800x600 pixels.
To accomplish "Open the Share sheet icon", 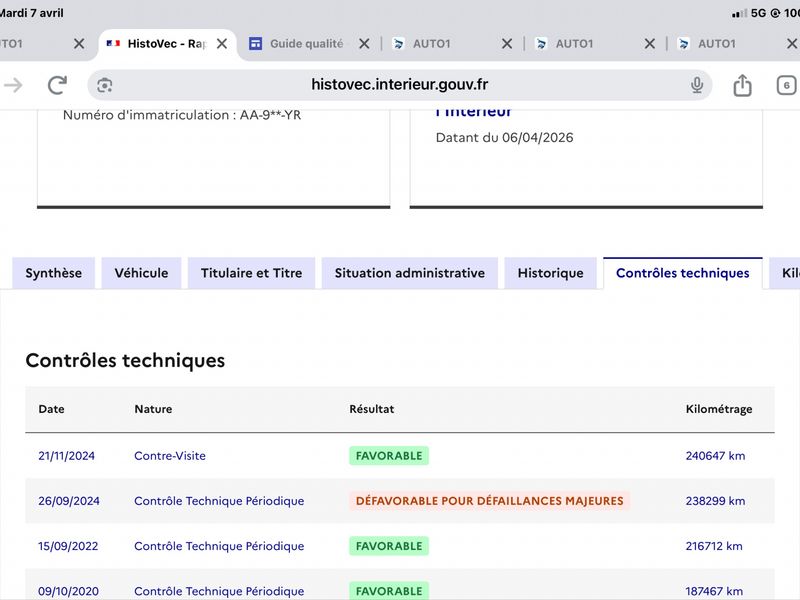I will click(x=742, y=85).
